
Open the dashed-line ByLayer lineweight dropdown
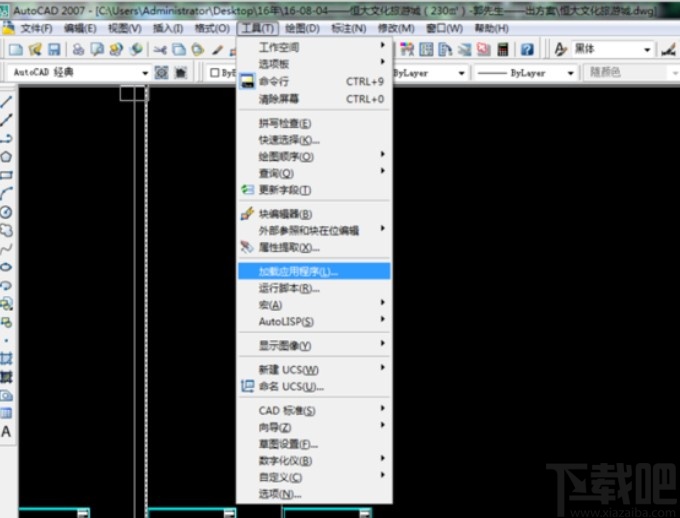(x=526, y=73)
